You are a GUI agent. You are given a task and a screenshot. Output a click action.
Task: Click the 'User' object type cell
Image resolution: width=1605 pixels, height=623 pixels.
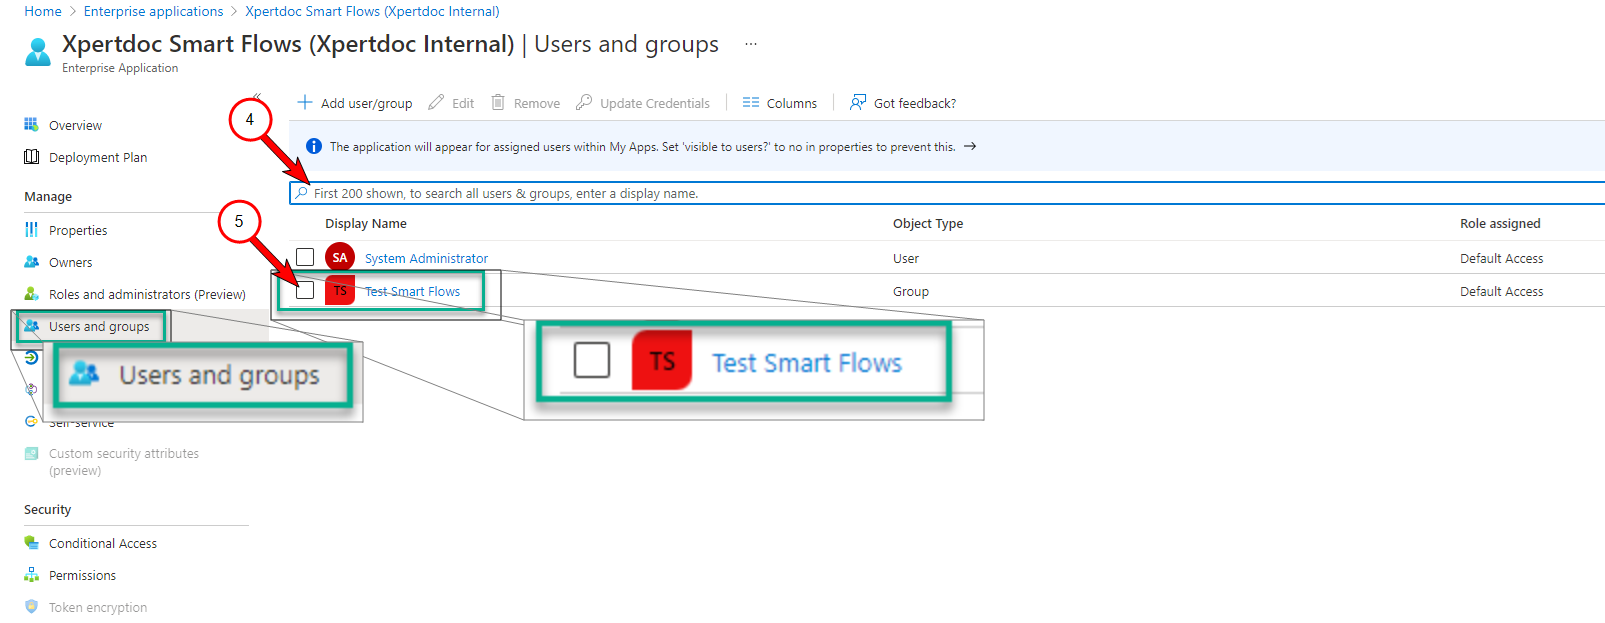pyautogui.click(x=906, y=258)
